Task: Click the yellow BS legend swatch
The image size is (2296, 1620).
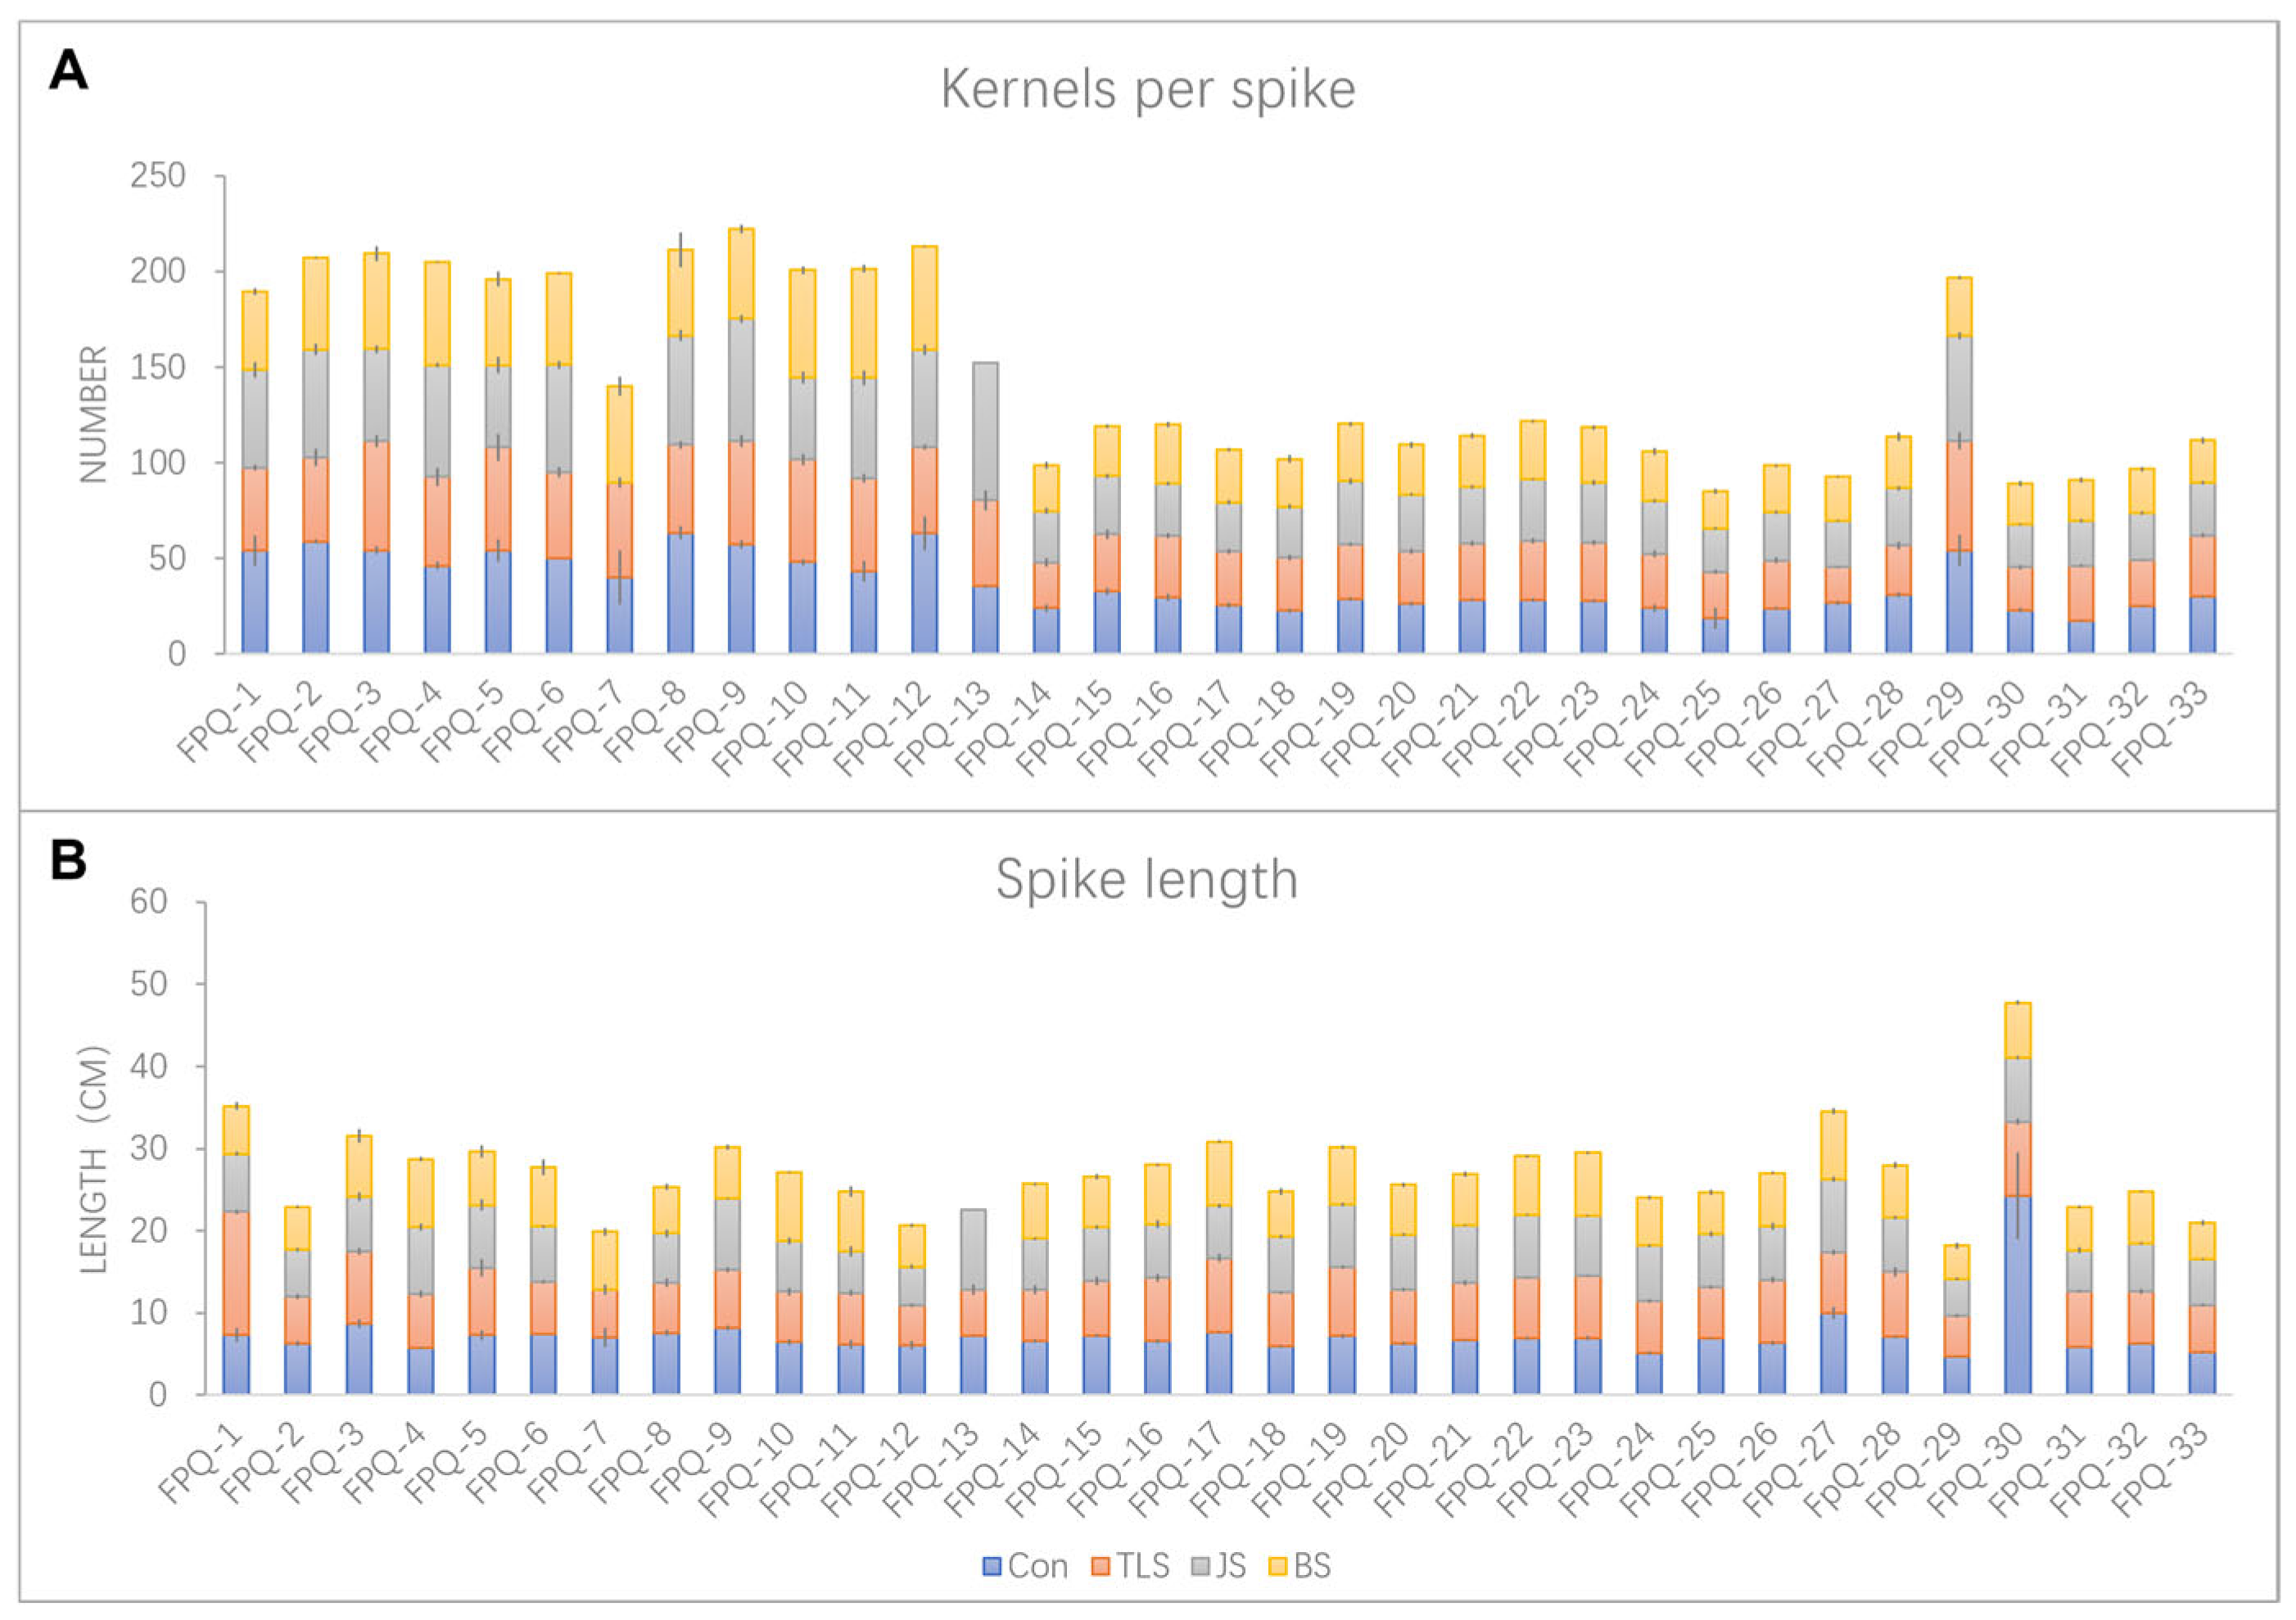Action: coord(1278,1567)
